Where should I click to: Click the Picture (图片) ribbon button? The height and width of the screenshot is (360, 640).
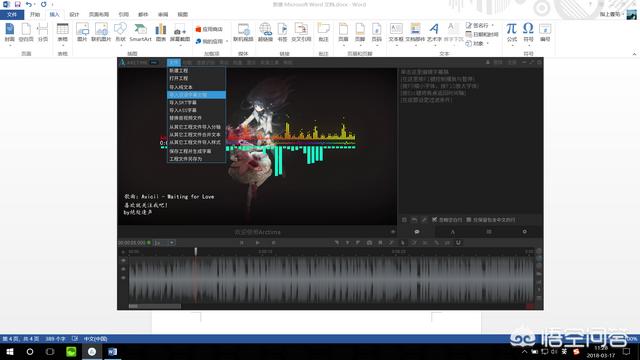tap(82, 33)
